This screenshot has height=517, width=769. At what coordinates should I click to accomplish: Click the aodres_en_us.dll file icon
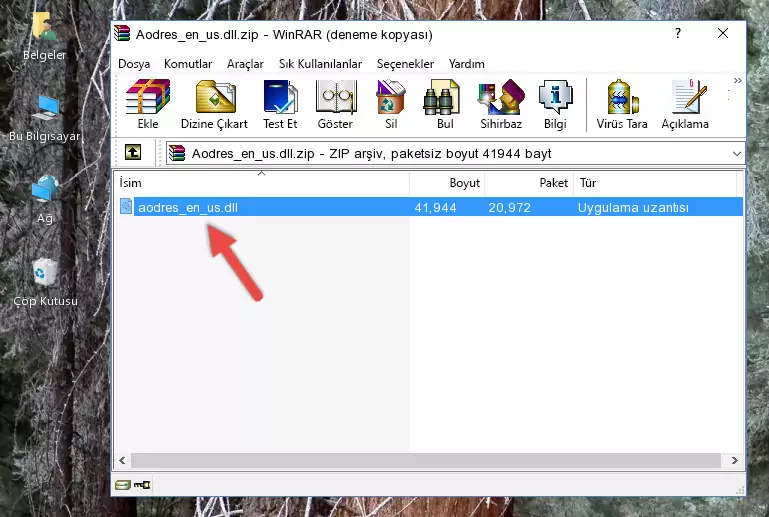pyautogui.click(x=126, y=207)
